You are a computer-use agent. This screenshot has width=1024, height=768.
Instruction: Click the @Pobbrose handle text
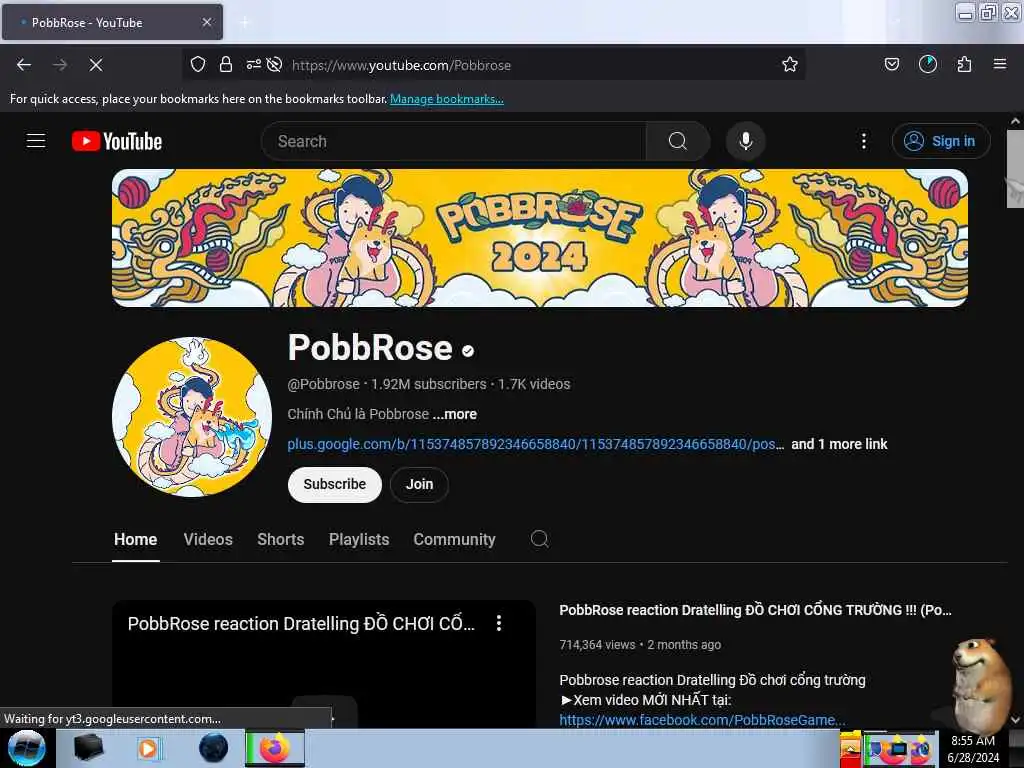click(x=323, y=384)
